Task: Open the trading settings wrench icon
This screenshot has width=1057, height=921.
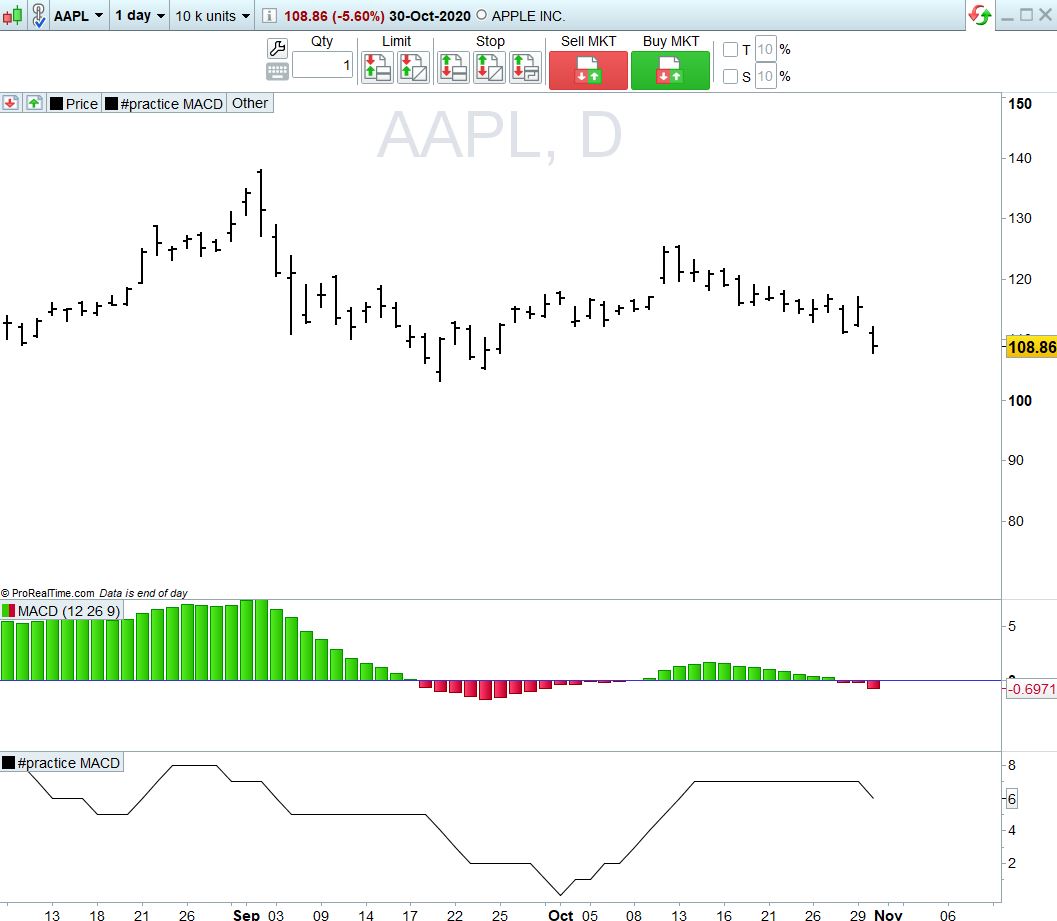Action: tap(277, 48)
